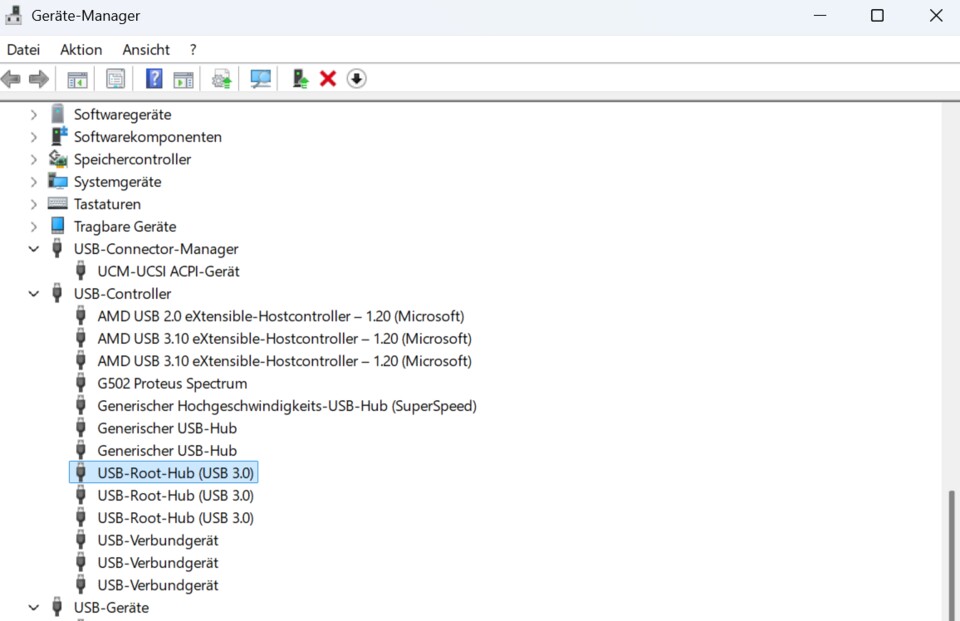Open the Aktion menu
The width and height of the screenshot is (960, 621).
point(81,49)
